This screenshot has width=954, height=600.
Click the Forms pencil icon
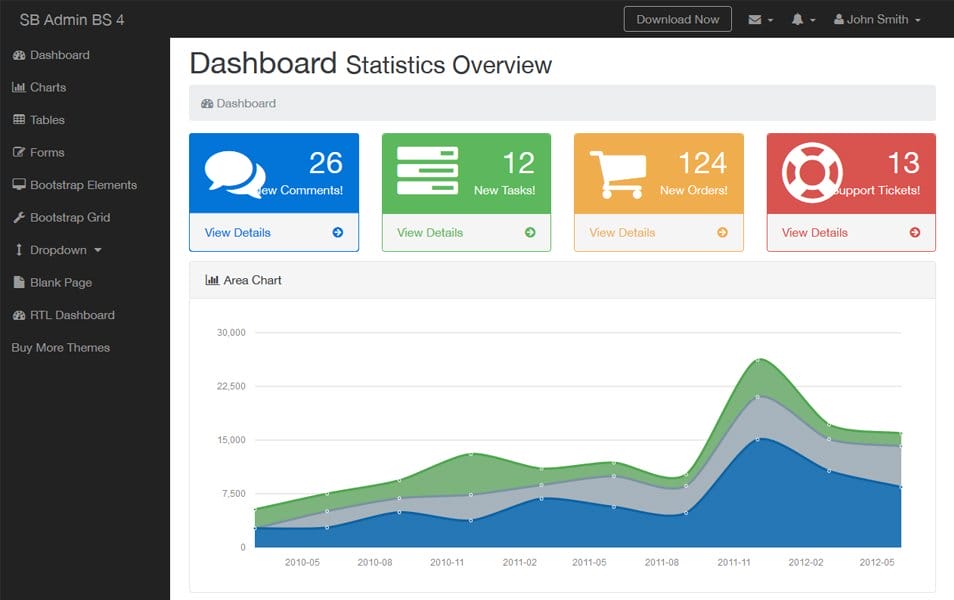click(18, 152)
